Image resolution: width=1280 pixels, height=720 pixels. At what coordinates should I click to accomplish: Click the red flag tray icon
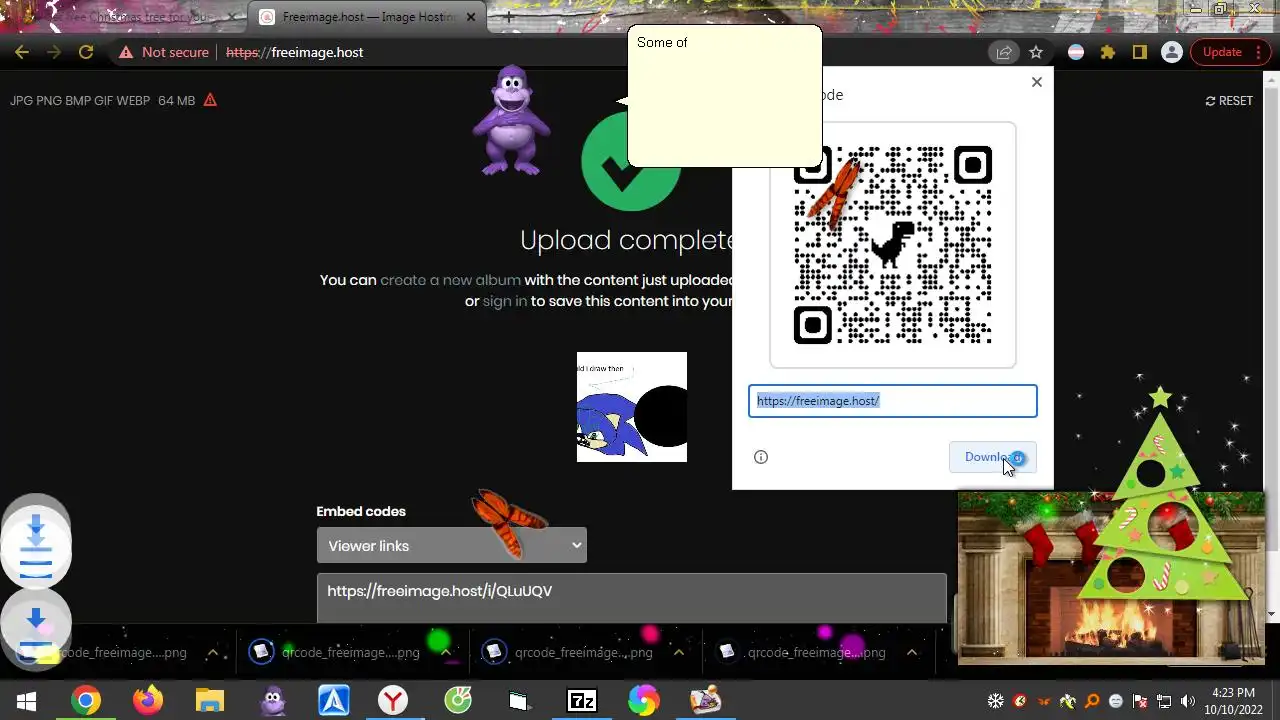(x=1140, y=701)
